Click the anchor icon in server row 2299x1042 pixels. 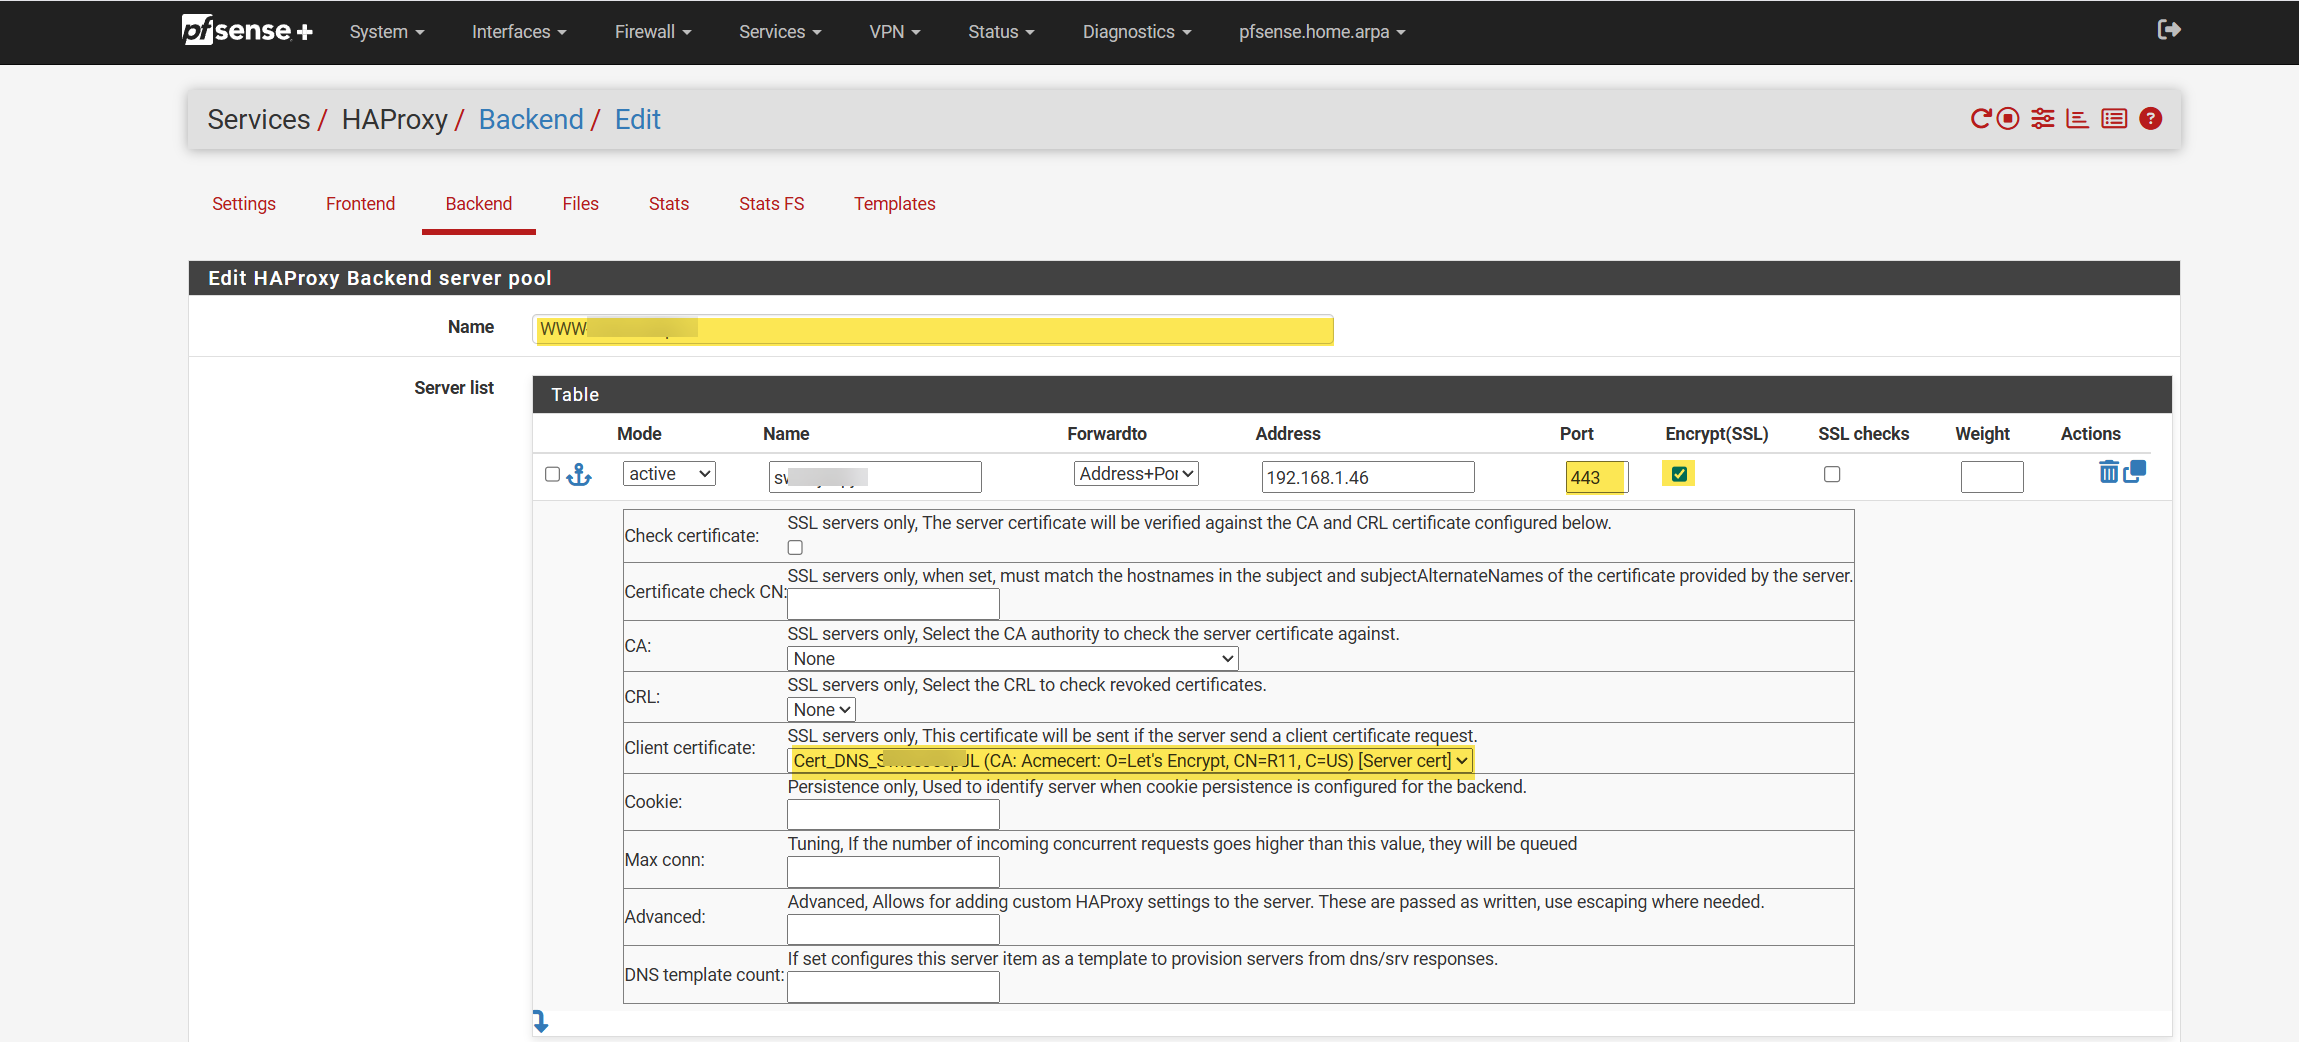[579, 475]
